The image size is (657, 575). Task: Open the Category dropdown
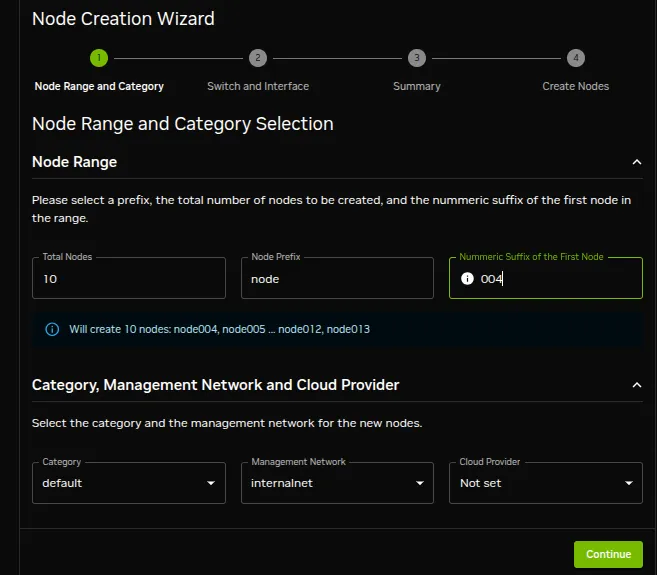coord(129,483)
